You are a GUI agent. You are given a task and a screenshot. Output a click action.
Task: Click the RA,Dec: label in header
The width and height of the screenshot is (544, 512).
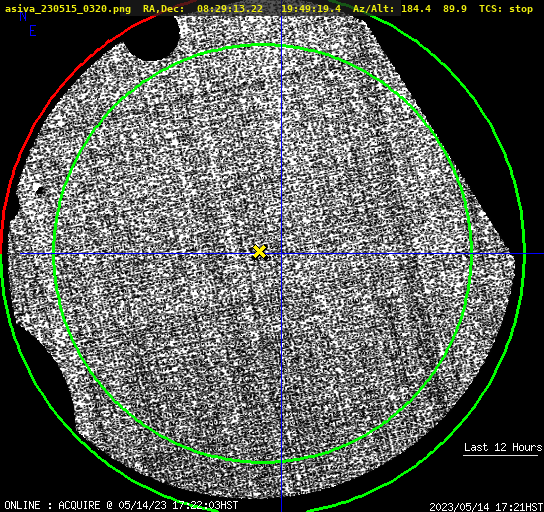click(163, 9)
